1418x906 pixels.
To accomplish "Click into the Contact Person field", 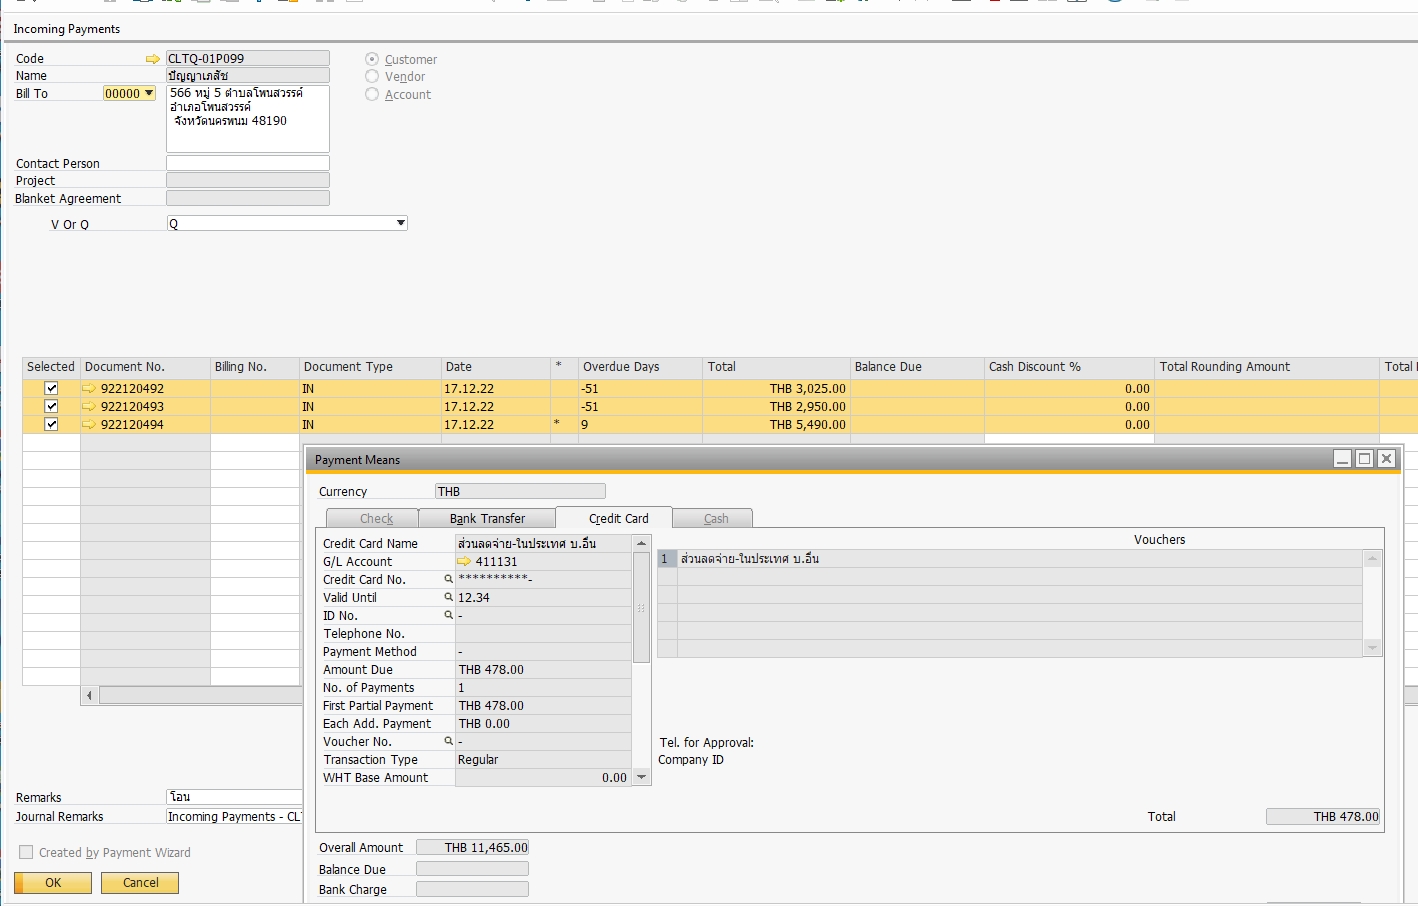I will 247,164.
